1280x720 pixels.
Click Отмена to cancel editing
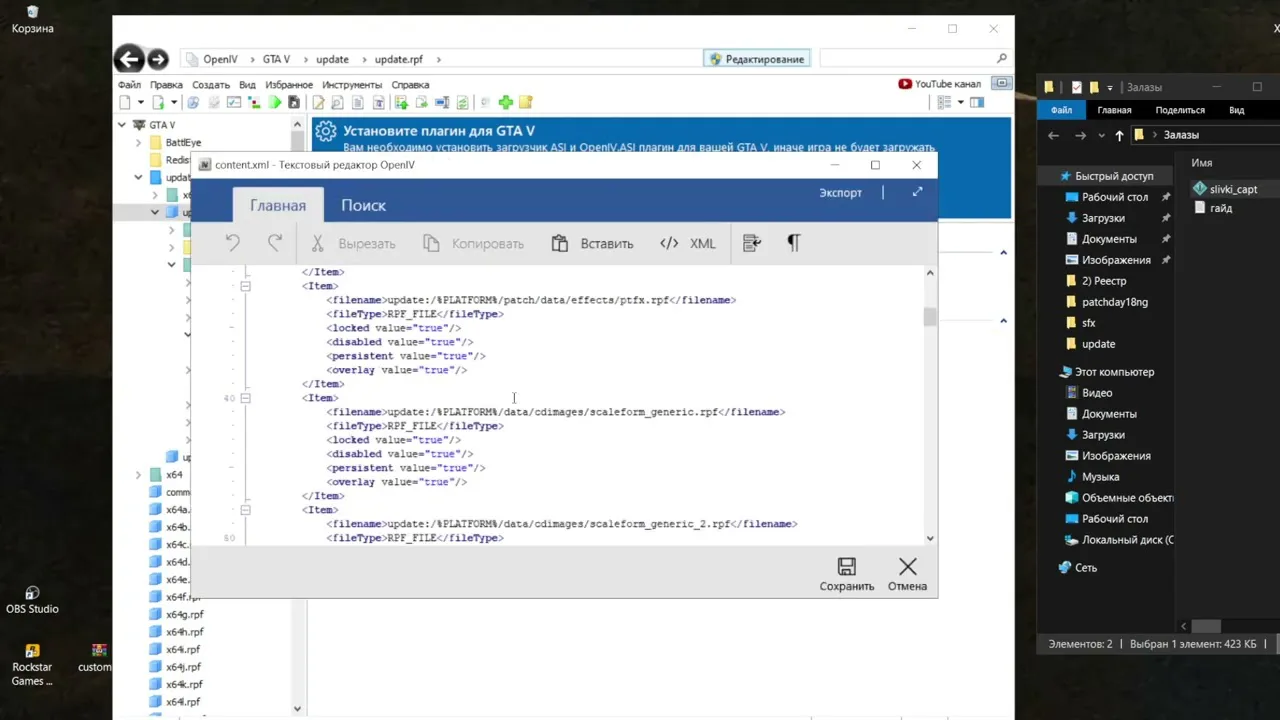907,574
